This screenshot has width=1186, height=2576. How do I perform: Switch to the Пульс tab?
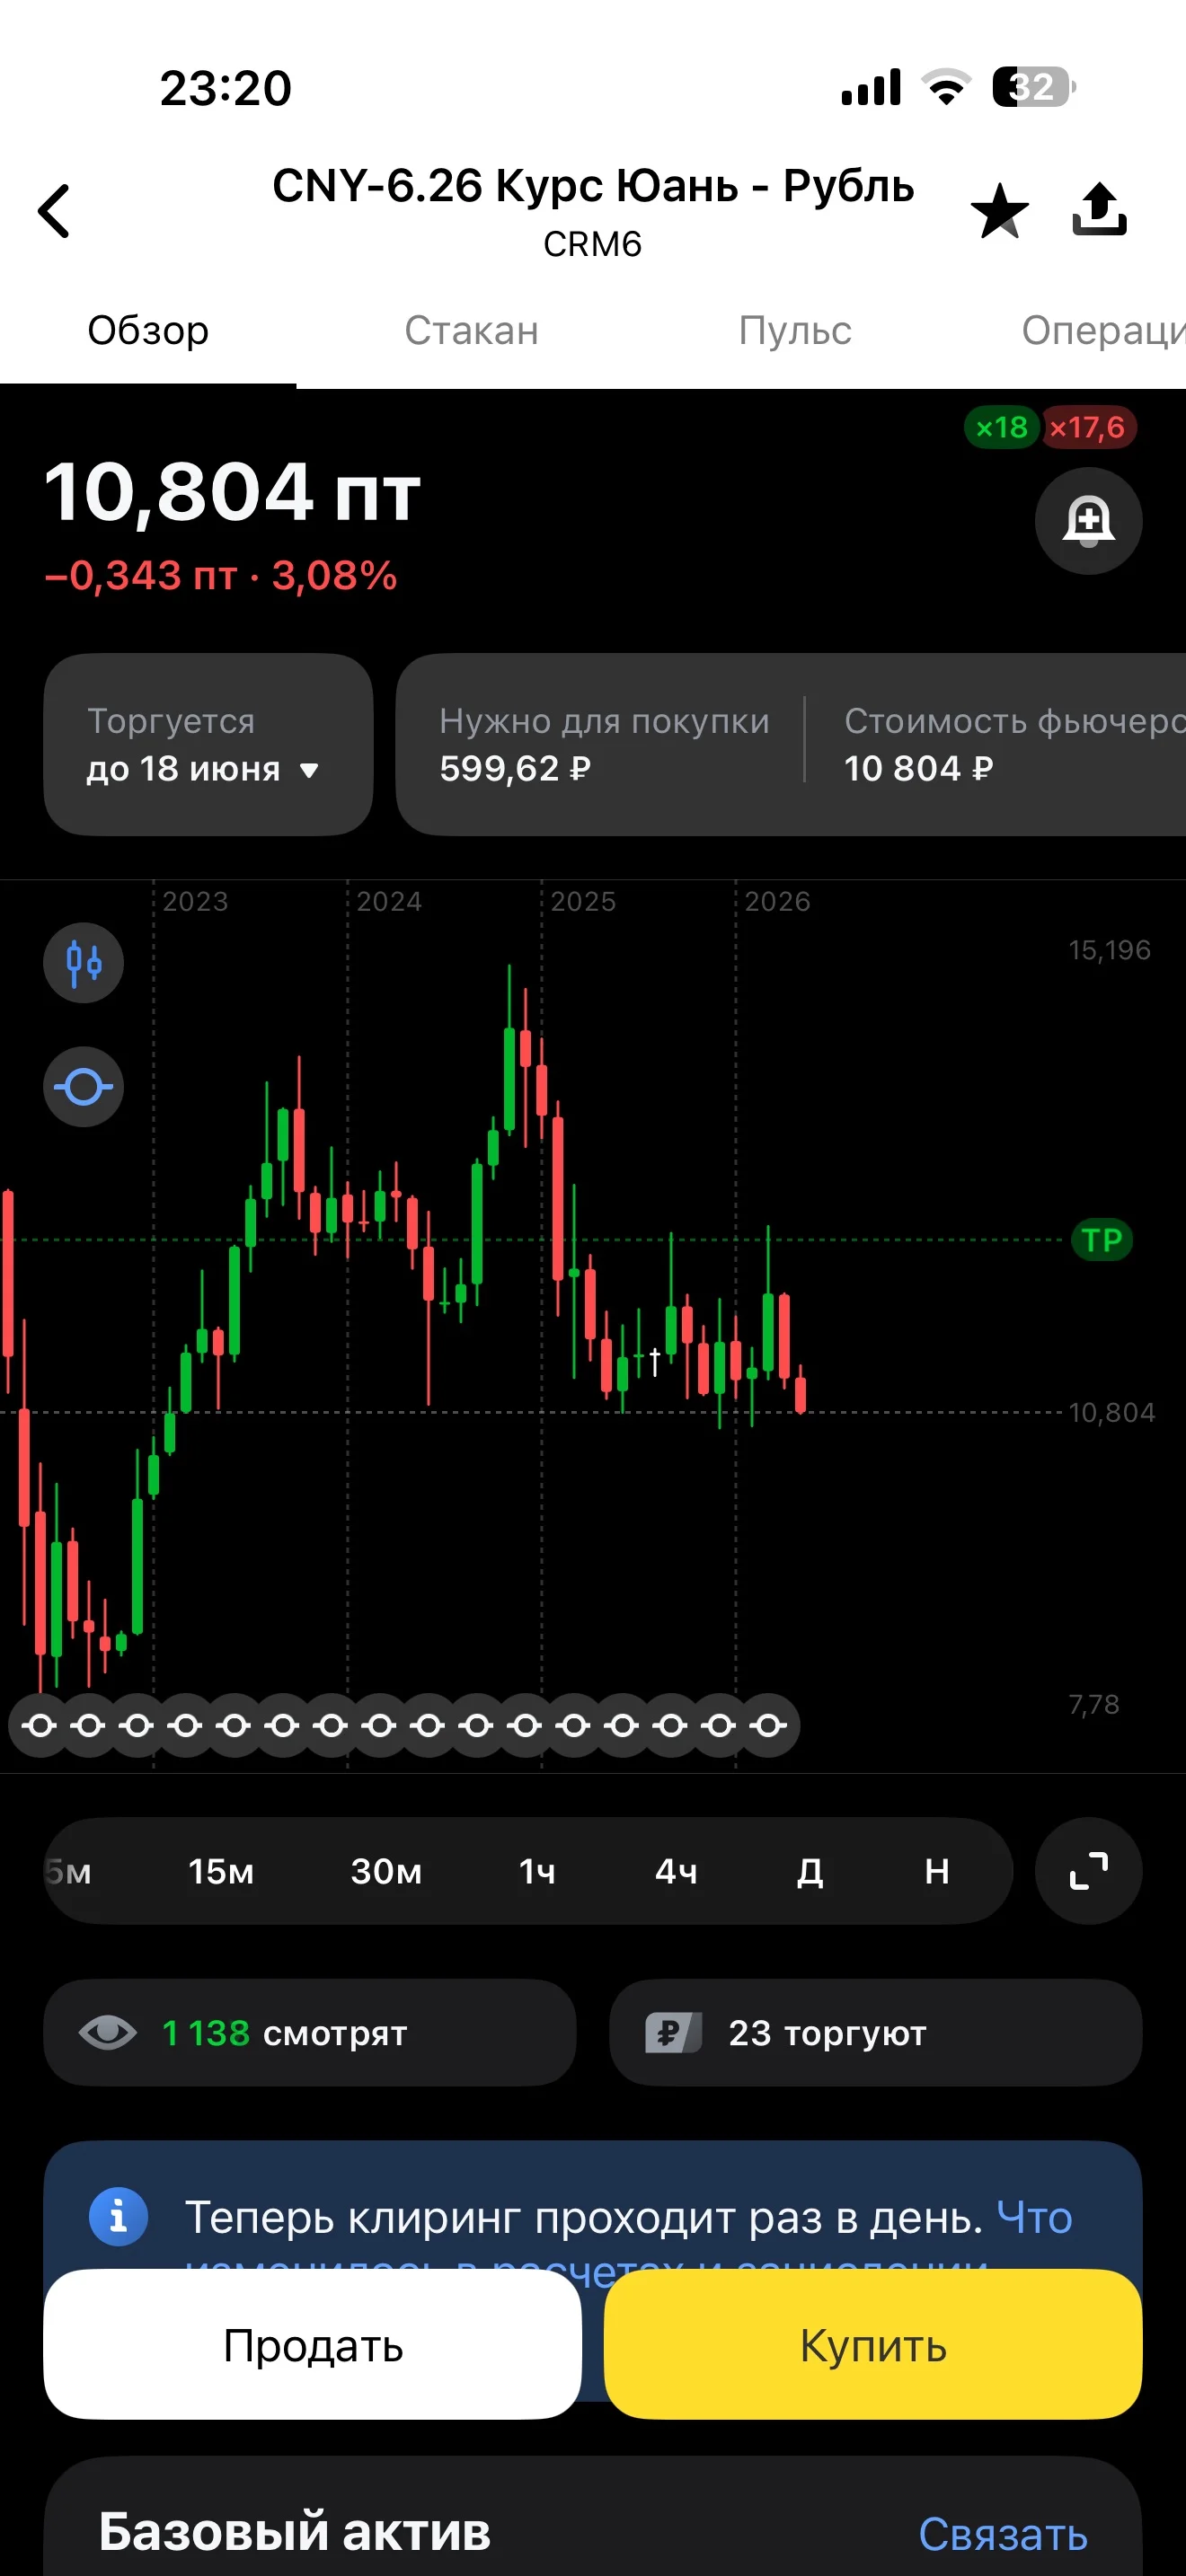[795, 331]
